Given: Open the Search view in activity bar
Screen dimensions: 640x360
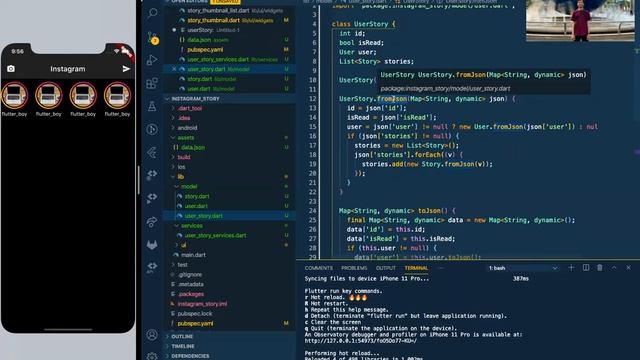Looking at the screenshot, I should point(152,13).
